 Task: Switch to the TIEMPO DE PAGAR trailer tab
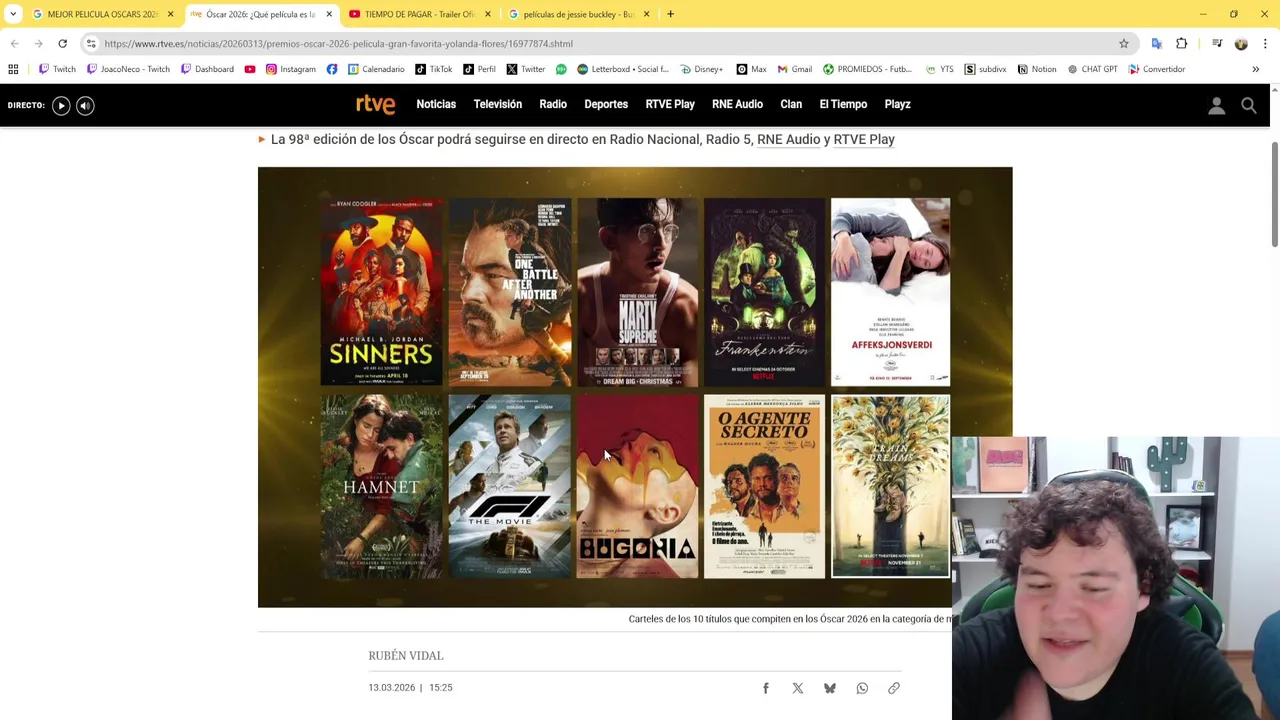(420, 14)
